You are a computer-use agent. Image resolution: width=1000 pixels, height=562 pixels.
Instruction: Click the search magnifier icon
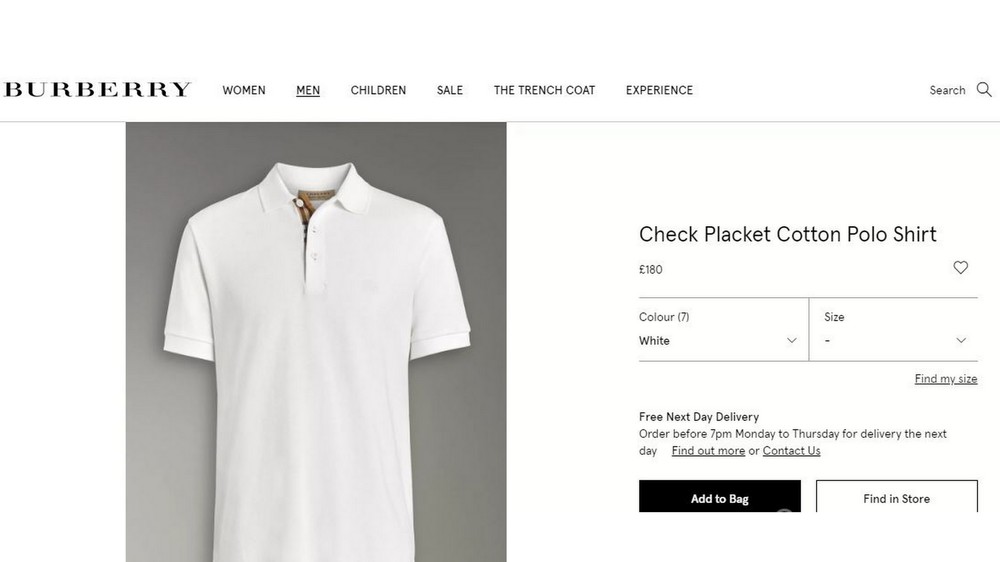[x=984, y=90]
